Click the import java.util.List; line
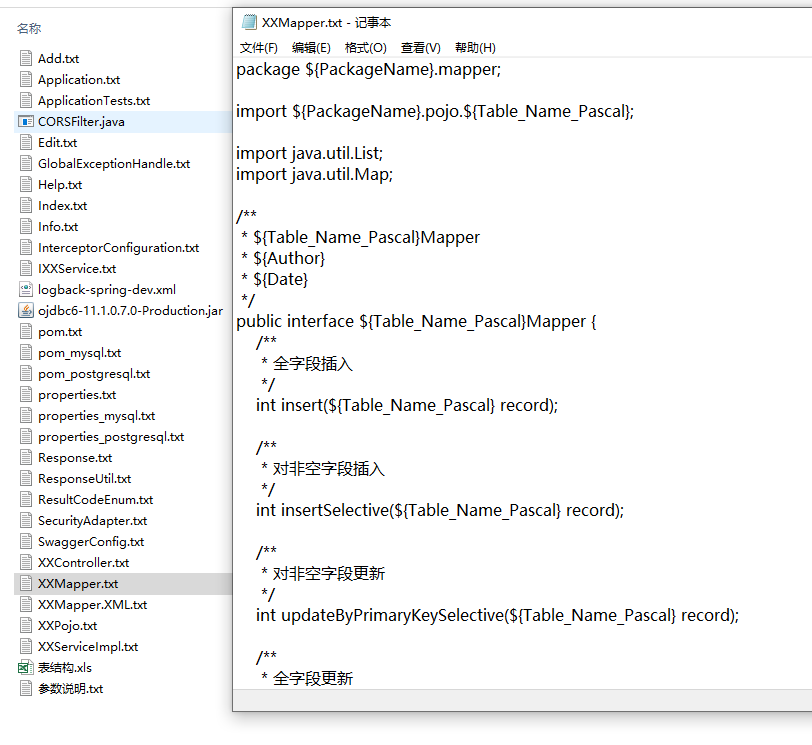 tap(310, 153)
